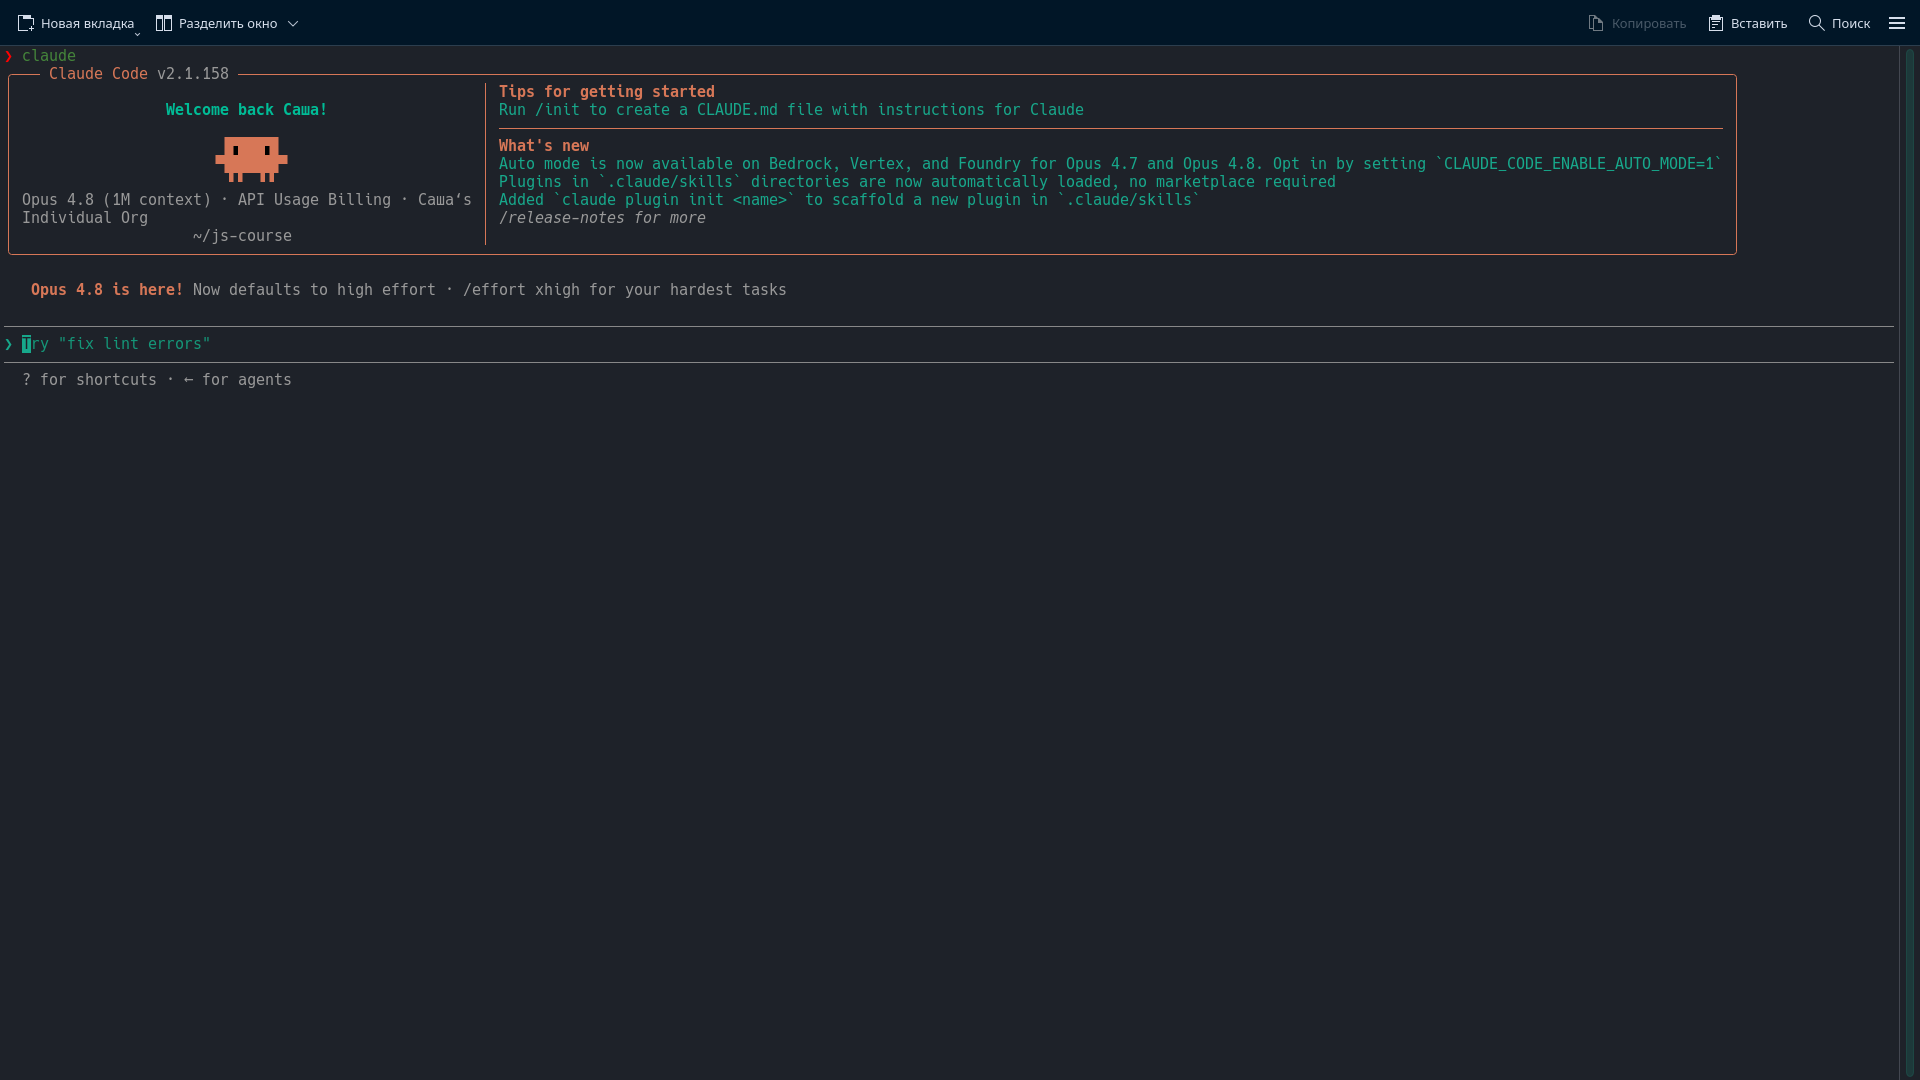Focus the prompt reading Try "fix lint errors"
Image resolution: width=1920 pixels, height=1080 pixels.
pyautogui.click(x=949, y=344)
